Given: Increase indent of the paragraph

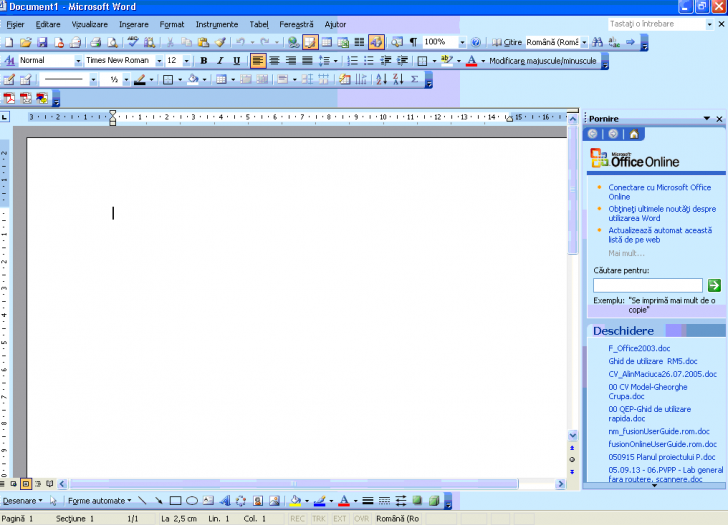Looking at the screenshot, I should [402, 61].
